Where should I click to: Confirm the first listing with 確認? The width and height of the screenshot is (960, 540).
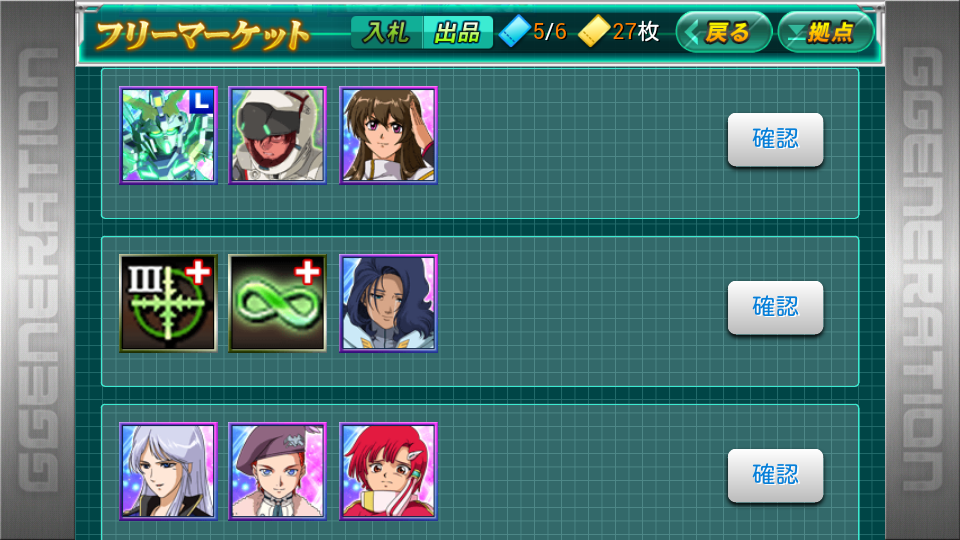[x=775, y=140]
